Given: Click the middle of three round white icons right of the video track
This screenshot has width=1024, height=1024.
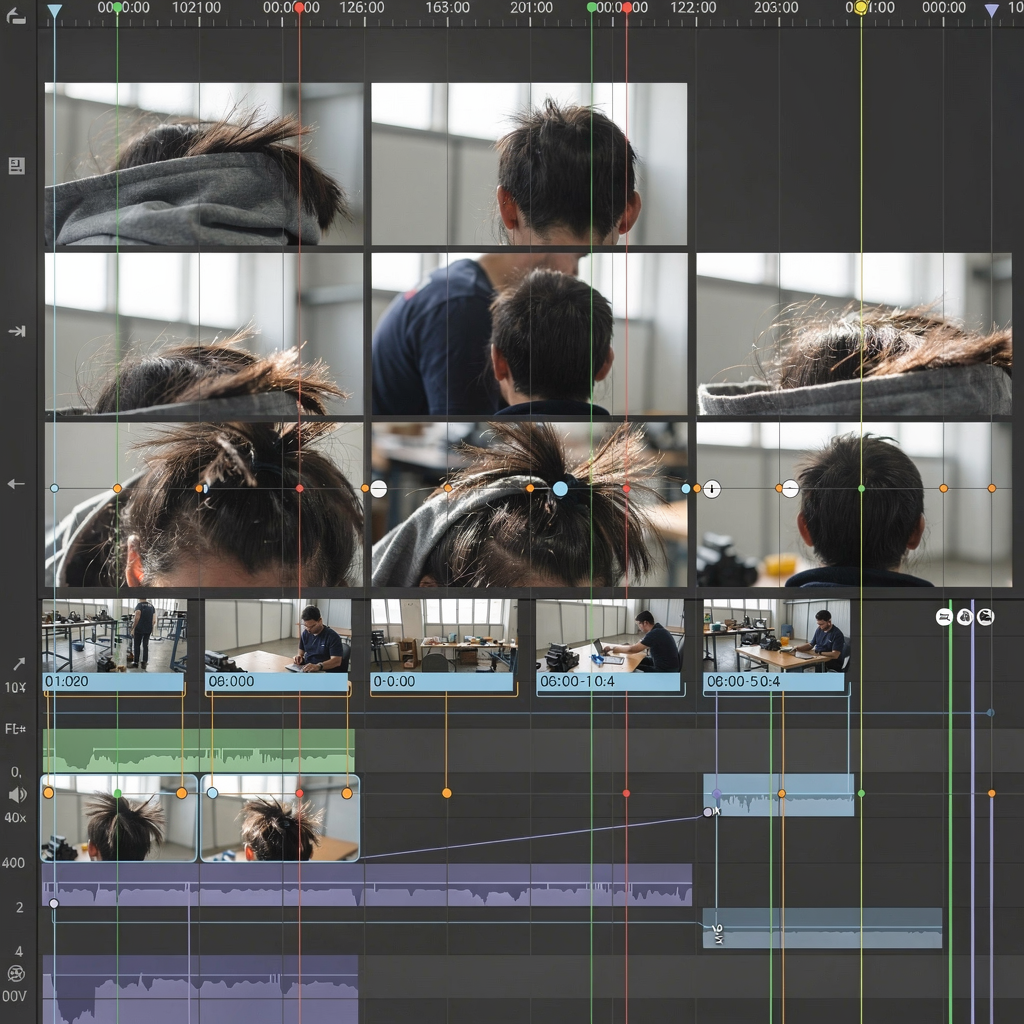Looking at the screenshot, I should tap(965, 617).
